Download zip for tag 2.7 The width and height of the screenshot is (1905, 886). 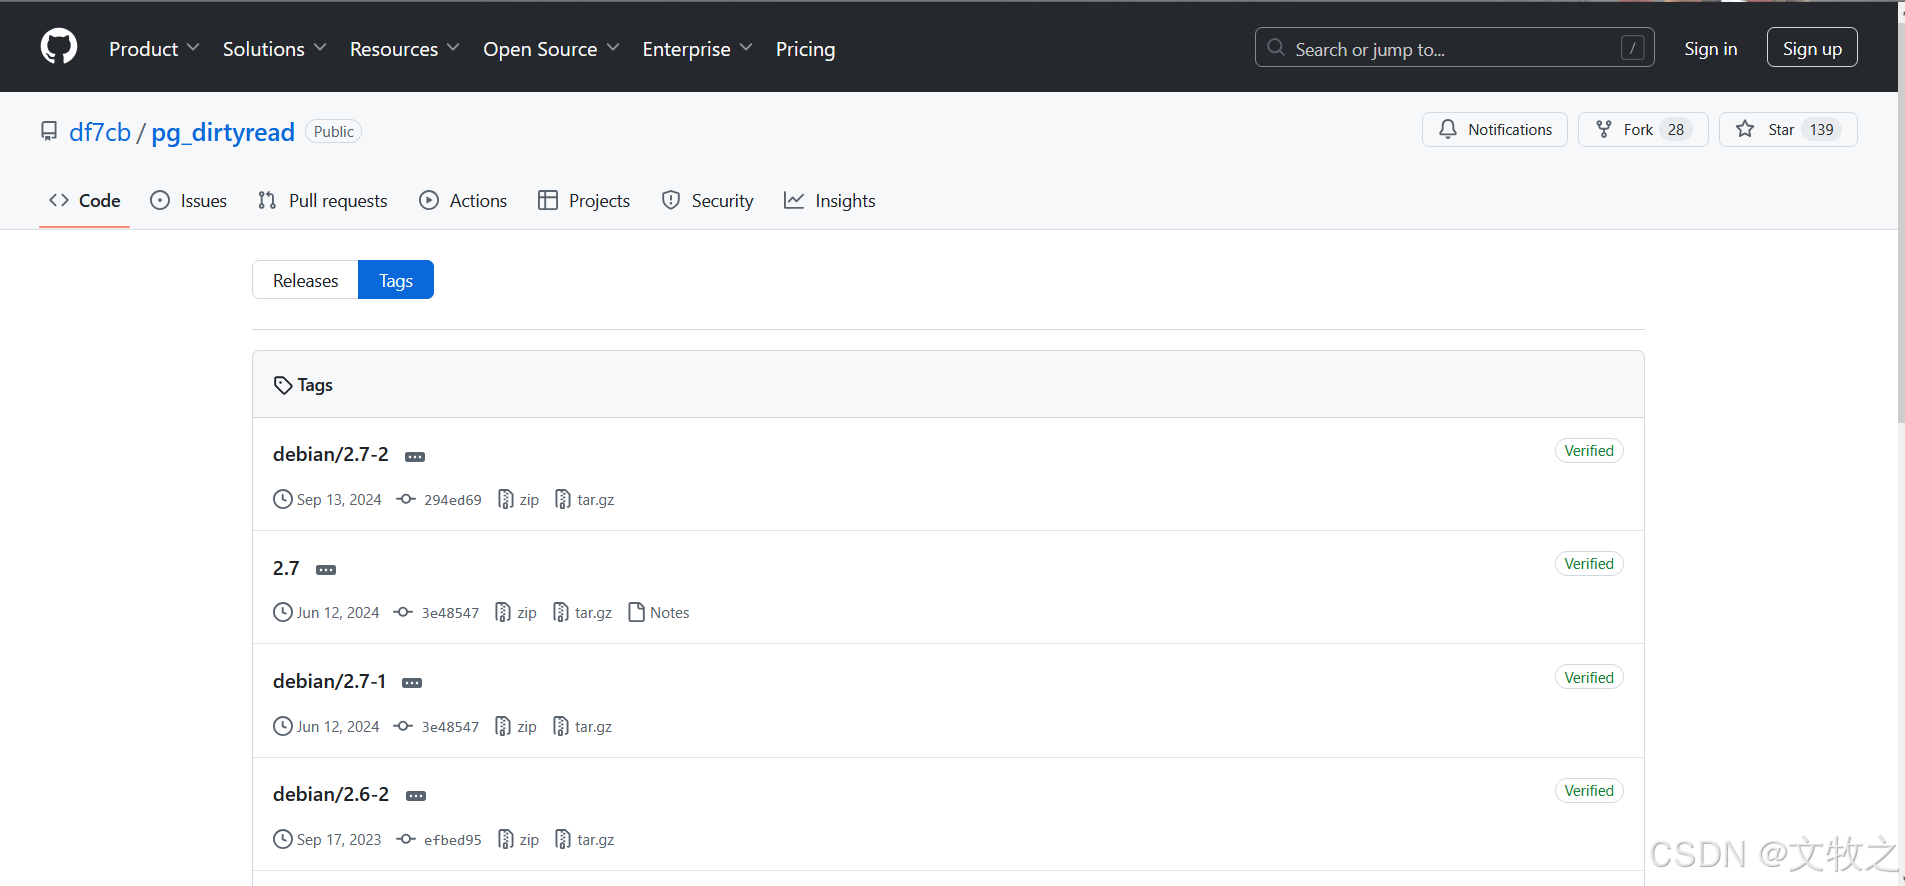tap(516, 613)
